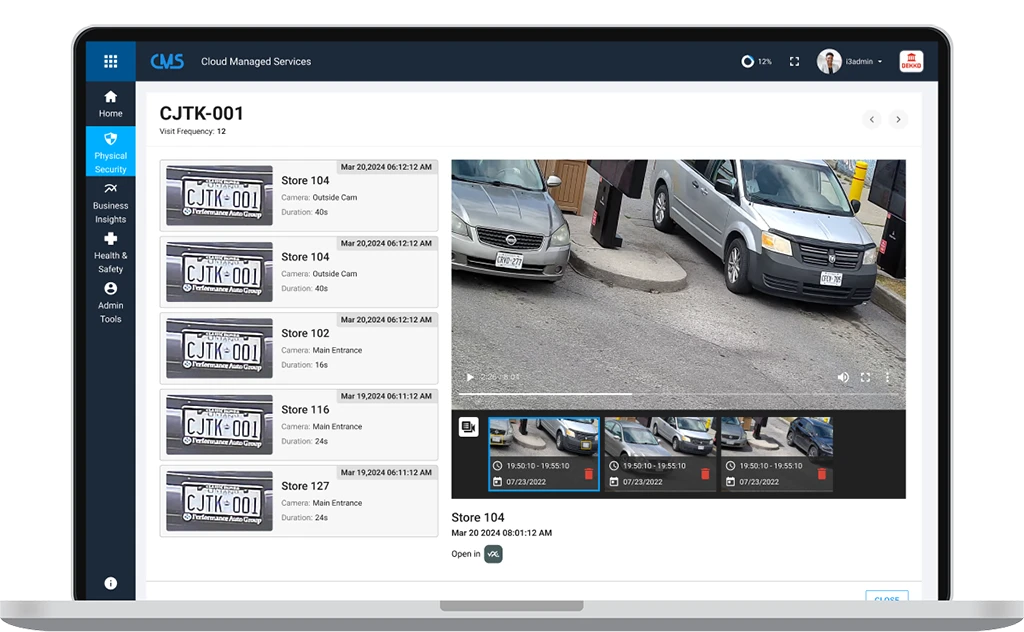Select the Store 102 Main Entrance detection
Viewport: 1024px width, 632px height.
point(299,347)
